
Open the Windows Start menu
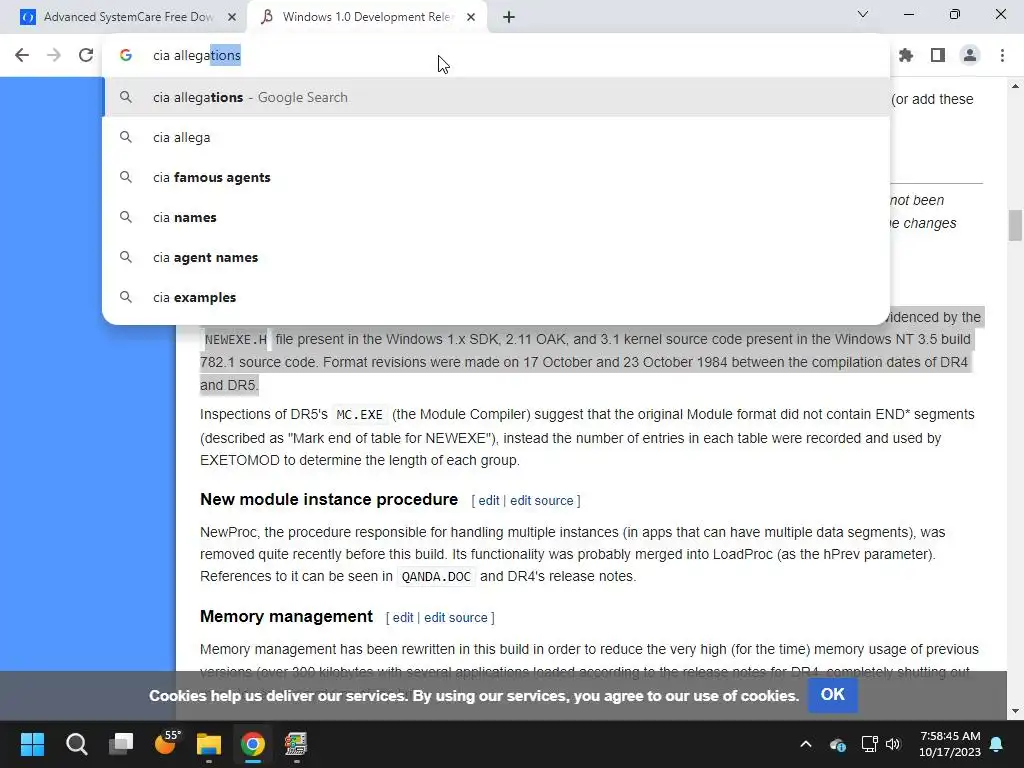(32, 744)
